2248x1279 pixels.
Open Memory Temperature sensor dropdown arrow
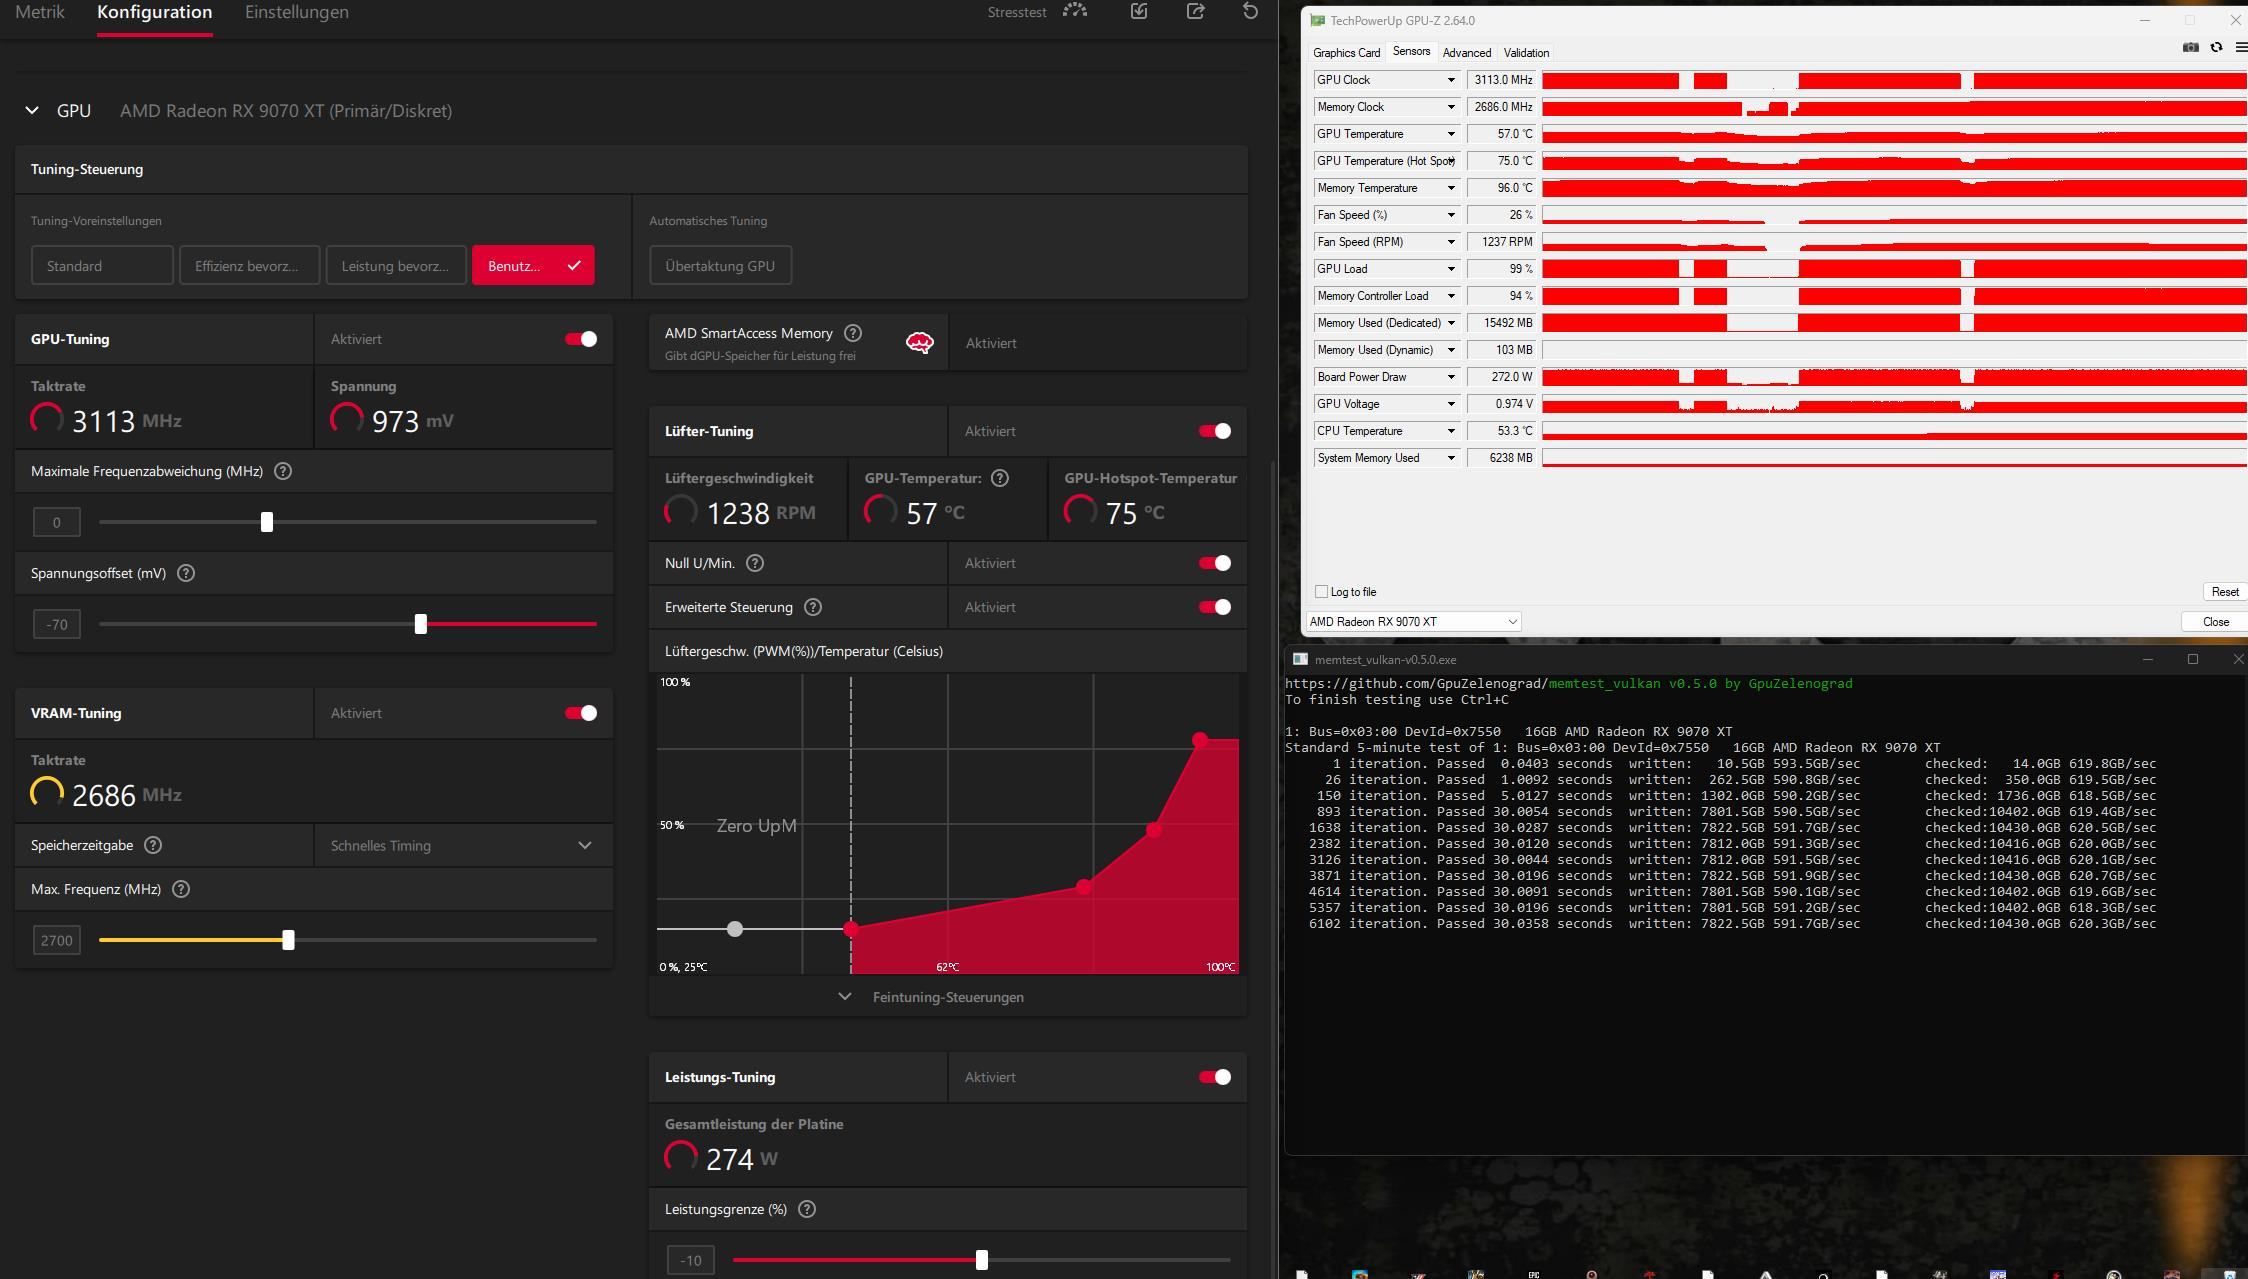1451,188
